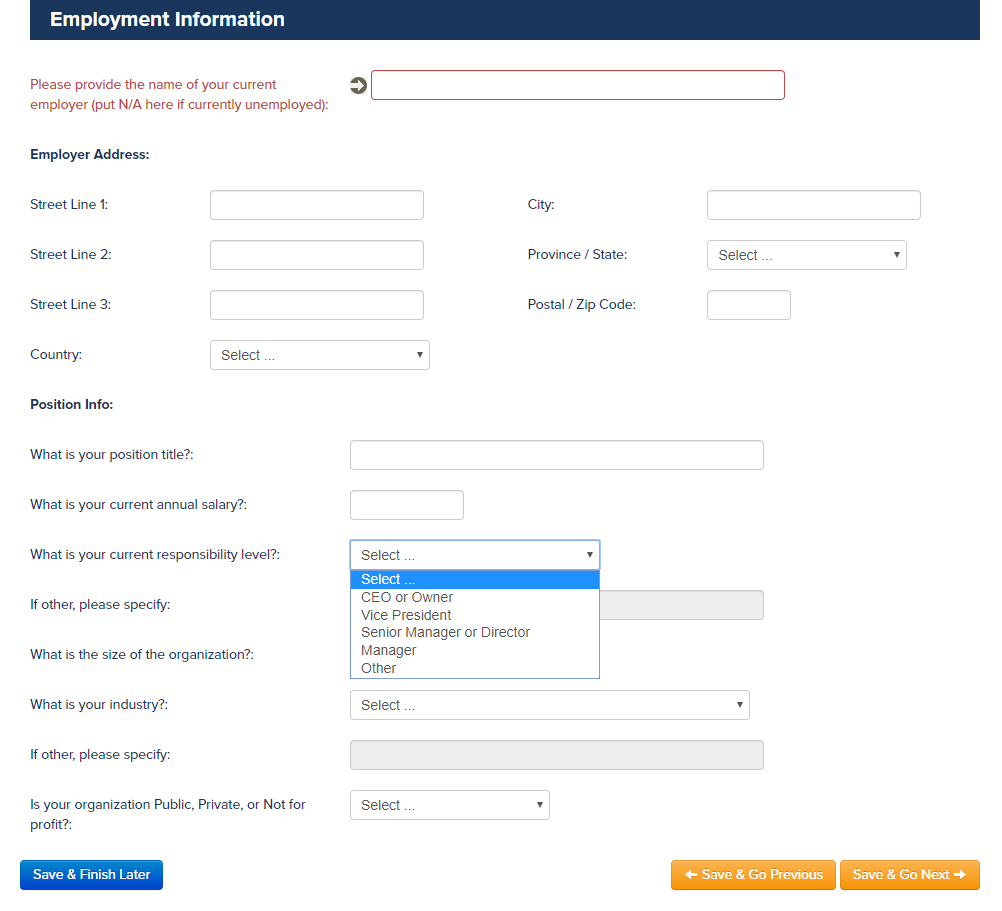Click the Save & Finish Later button
The width and height of the screenshot is (1002, 911).
point(90,874)
